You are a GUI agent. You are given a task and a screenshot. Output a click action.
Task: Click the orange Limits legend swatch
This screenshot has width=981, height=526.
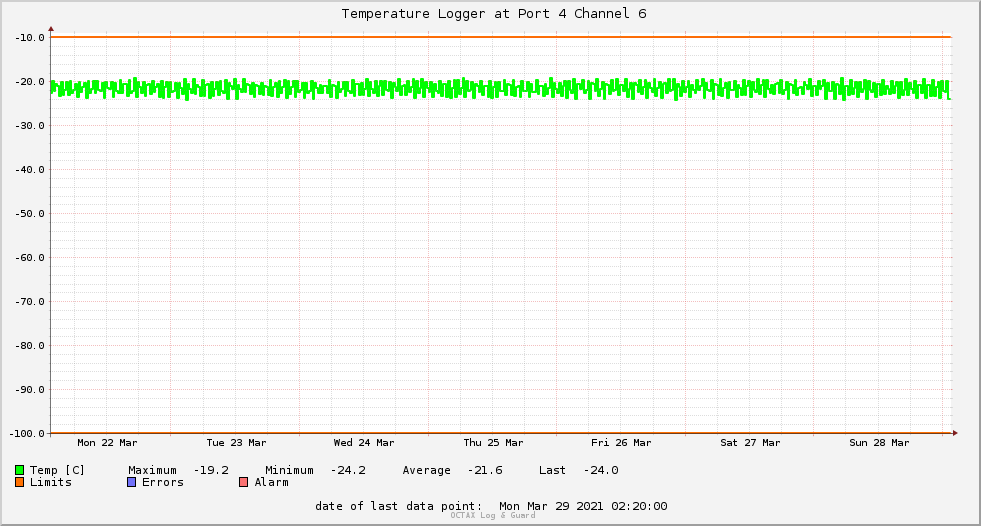tap(19, 482)
